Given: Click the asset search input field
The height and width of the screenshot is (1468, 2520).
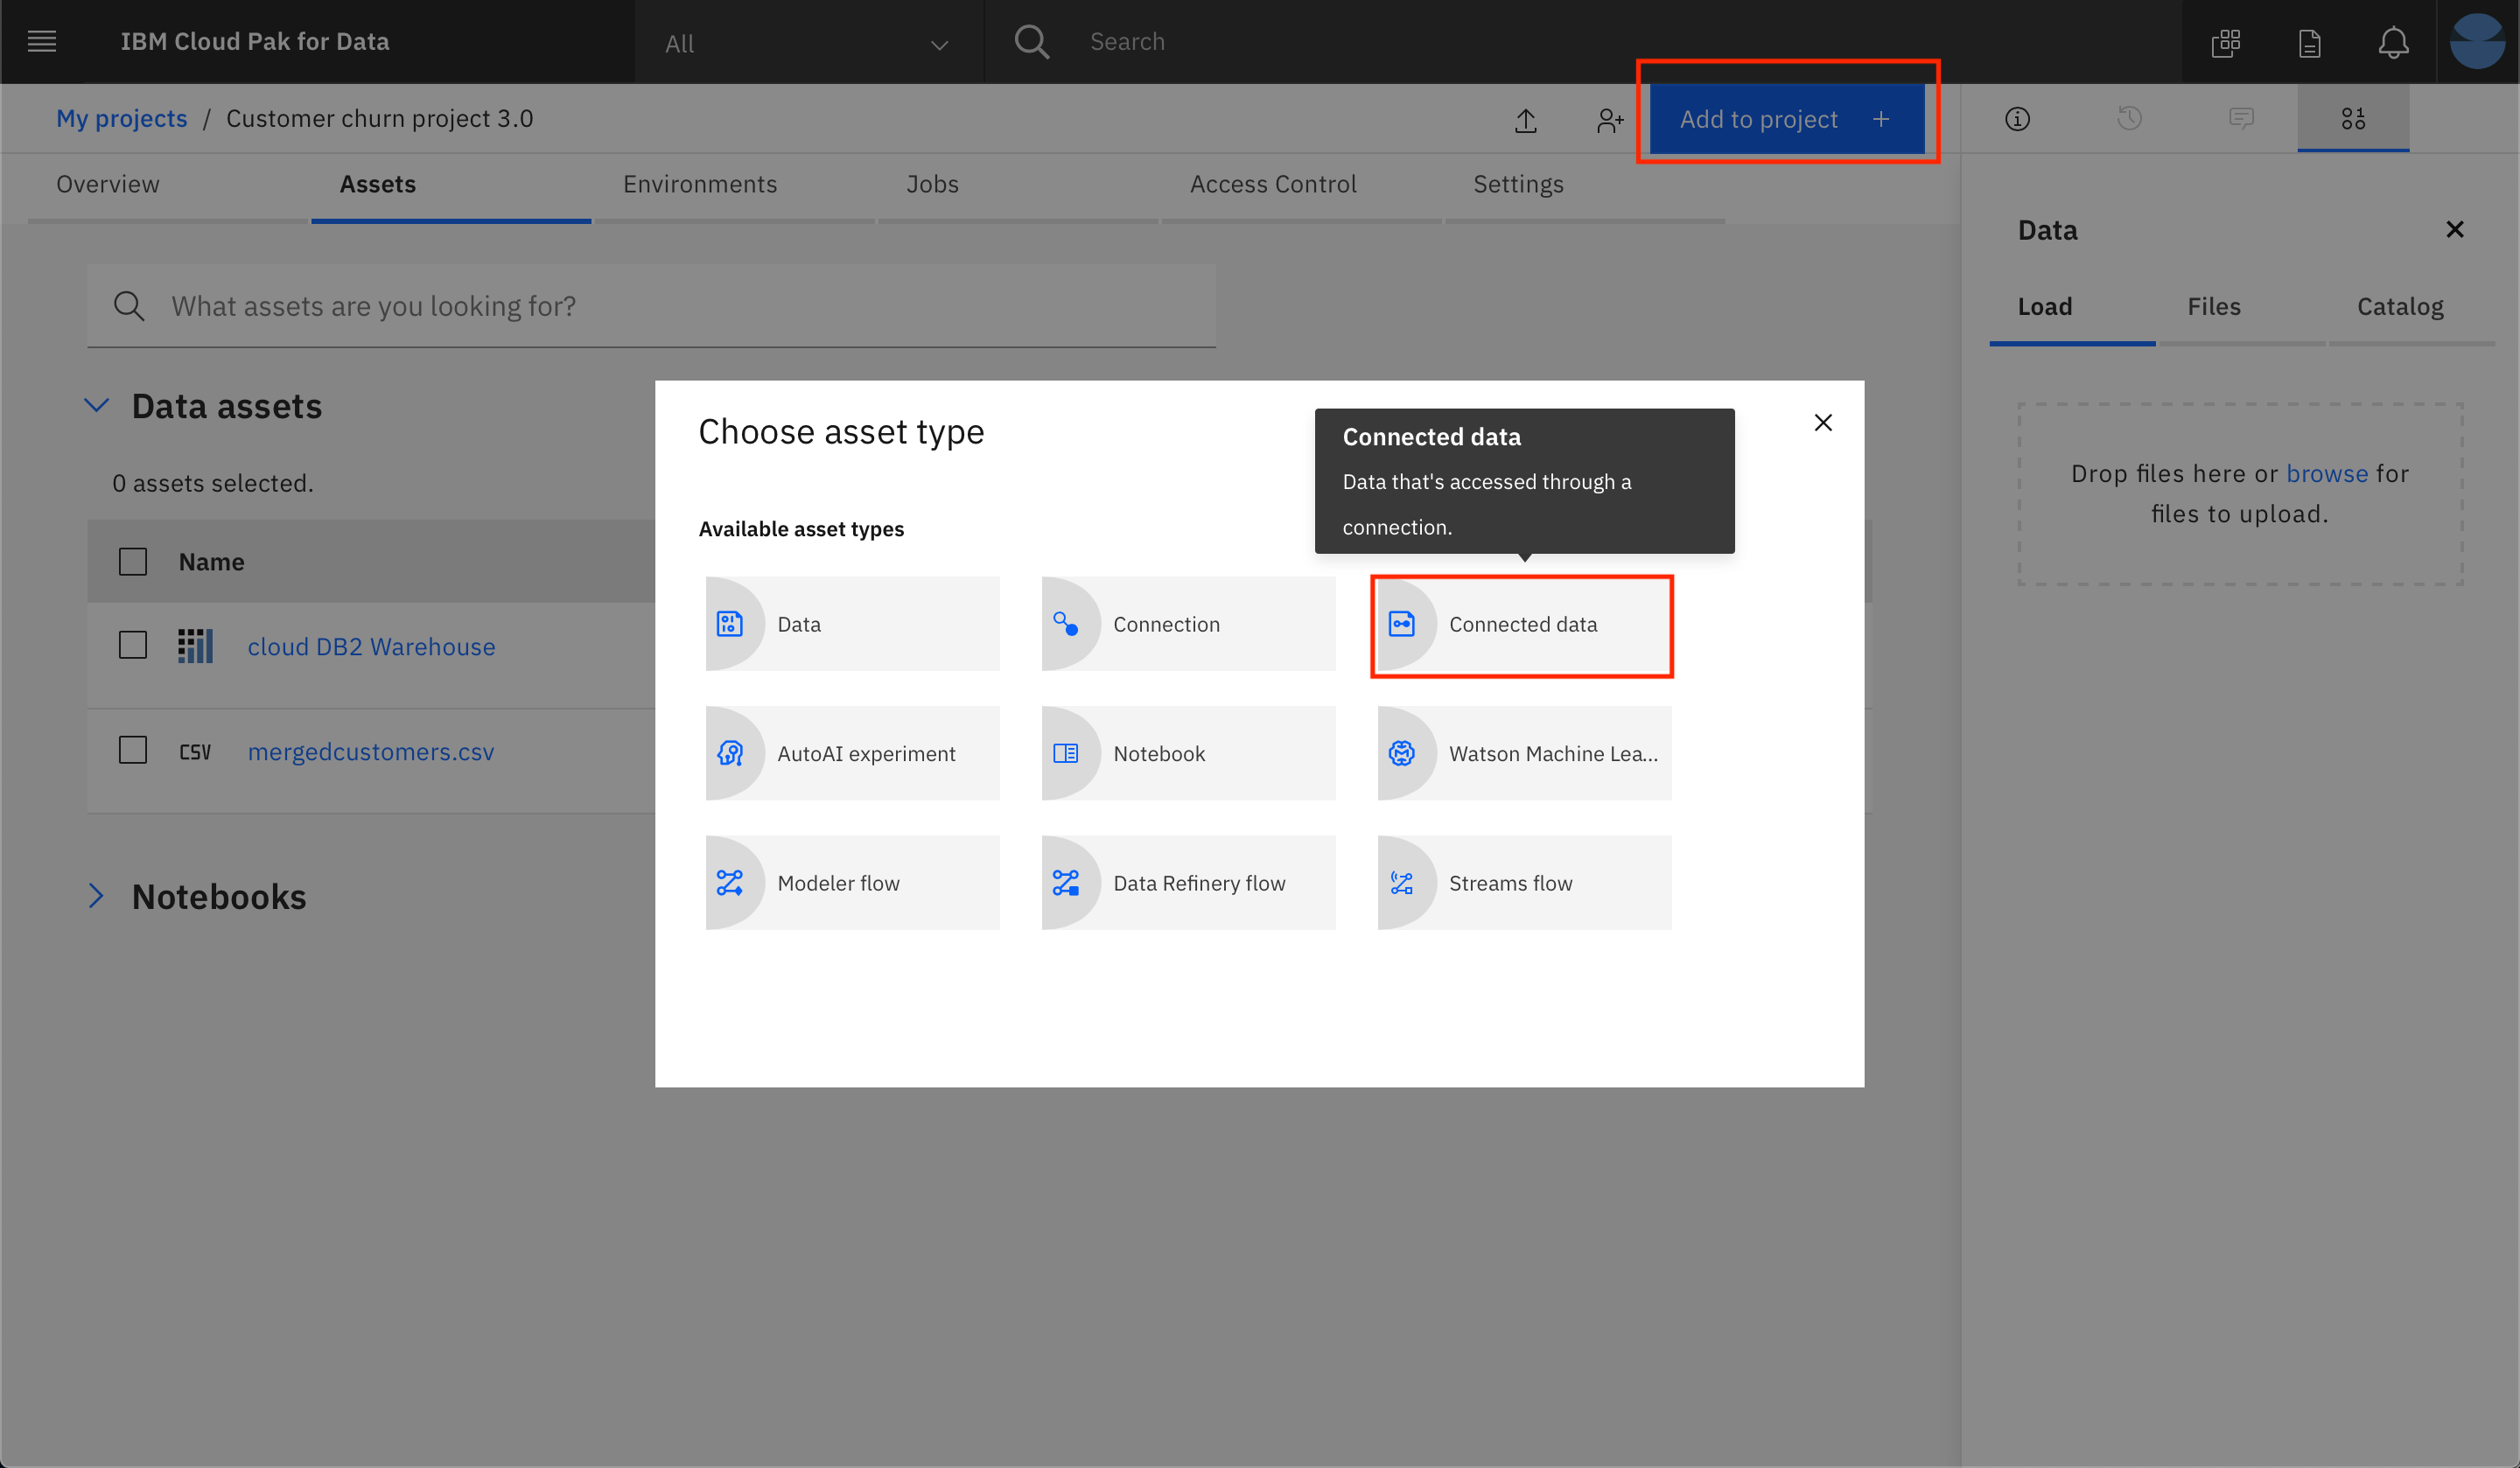Looking at the screenshot, I should click(x=650, y=306).
